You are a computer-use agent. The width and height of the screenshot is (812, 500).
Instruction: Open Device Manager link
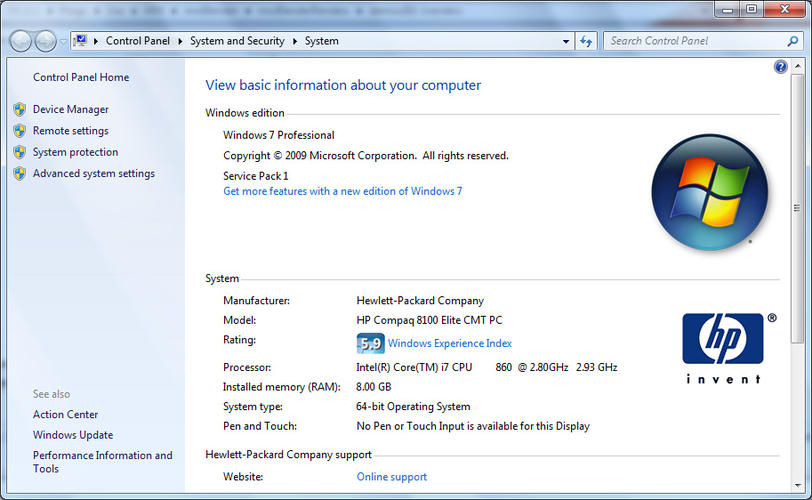coord(71,109)
